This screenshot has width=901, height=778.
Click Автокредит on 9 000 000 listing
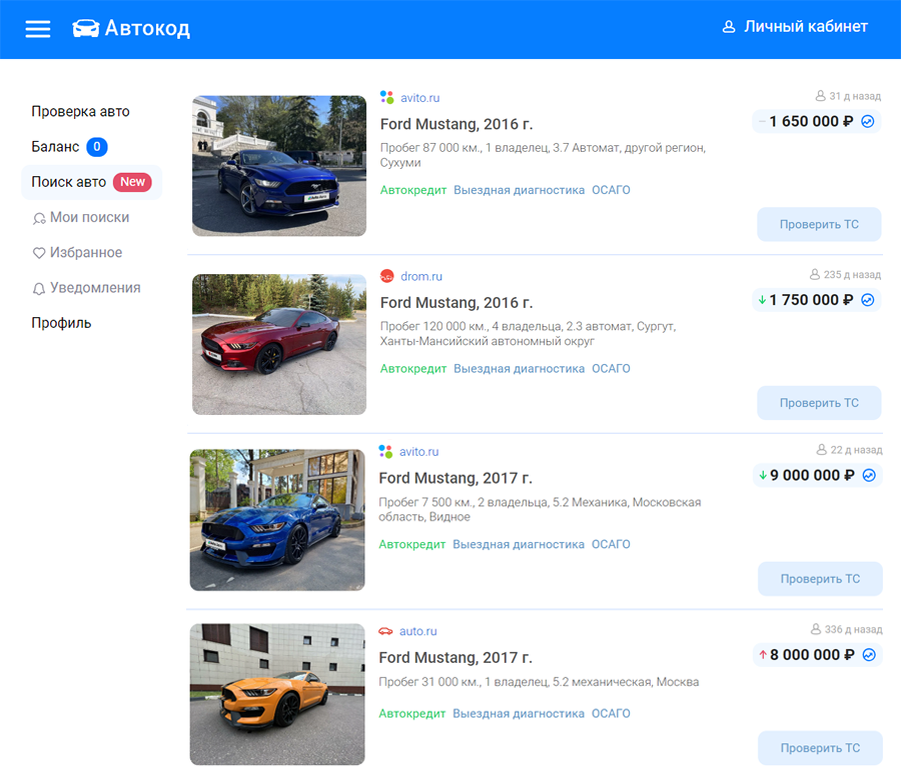click(x=412, y=544)
